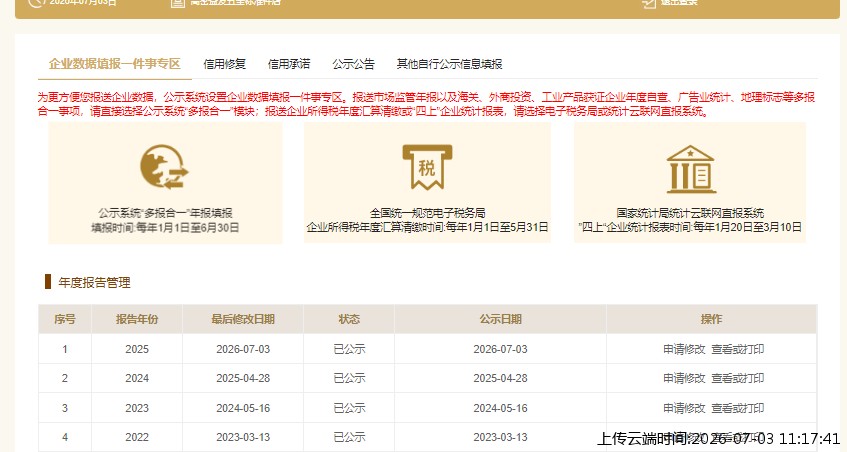Click 查看或打印 for the 2023 report

click(737, 408)
